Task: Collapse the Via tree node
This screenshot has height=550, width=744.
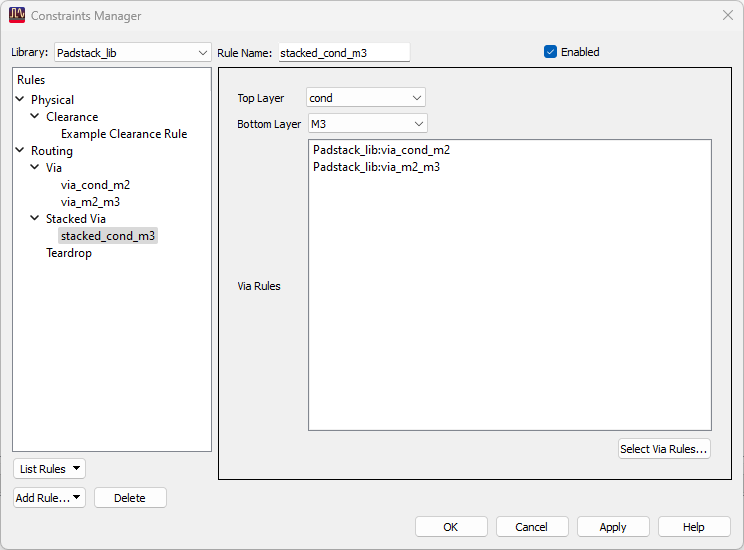Action: click(35, 167)
